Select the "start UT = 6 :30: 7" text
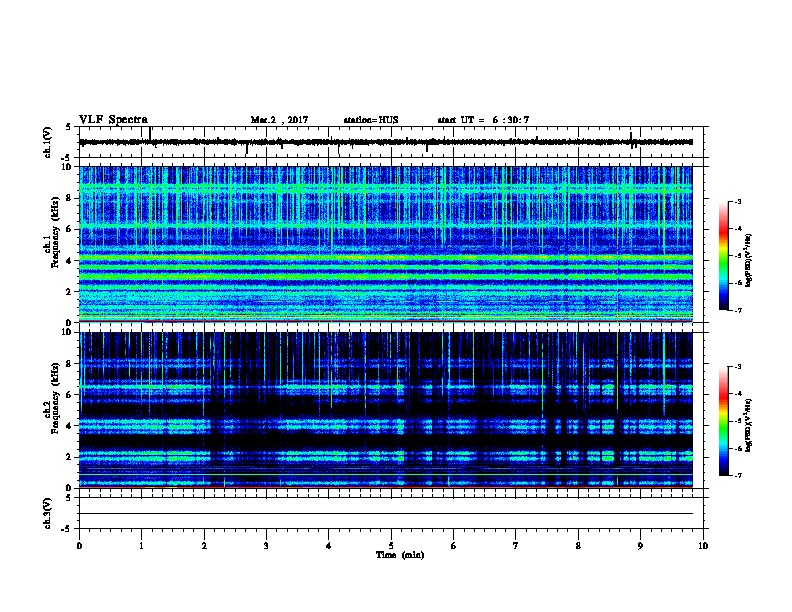Viewport: 792px width, 612px height. (483, 120)
